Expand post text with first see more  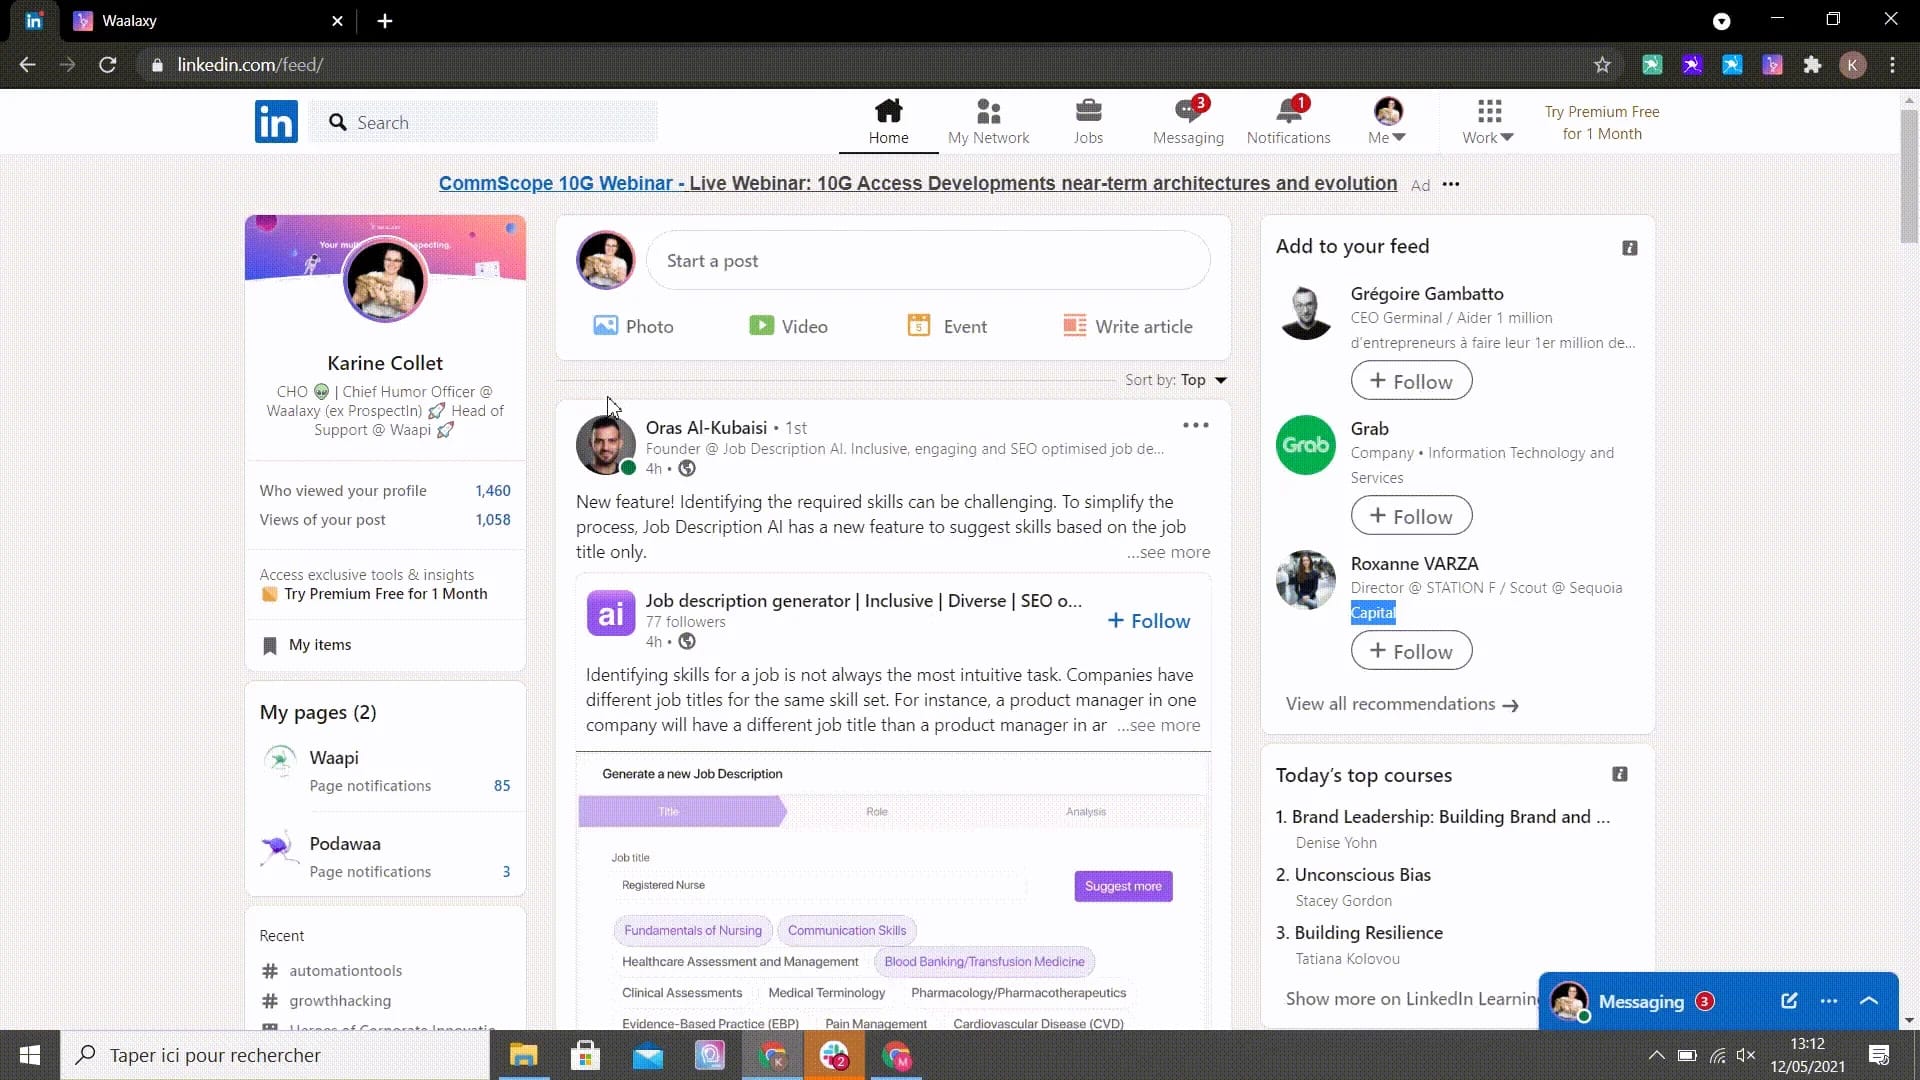1169,552
